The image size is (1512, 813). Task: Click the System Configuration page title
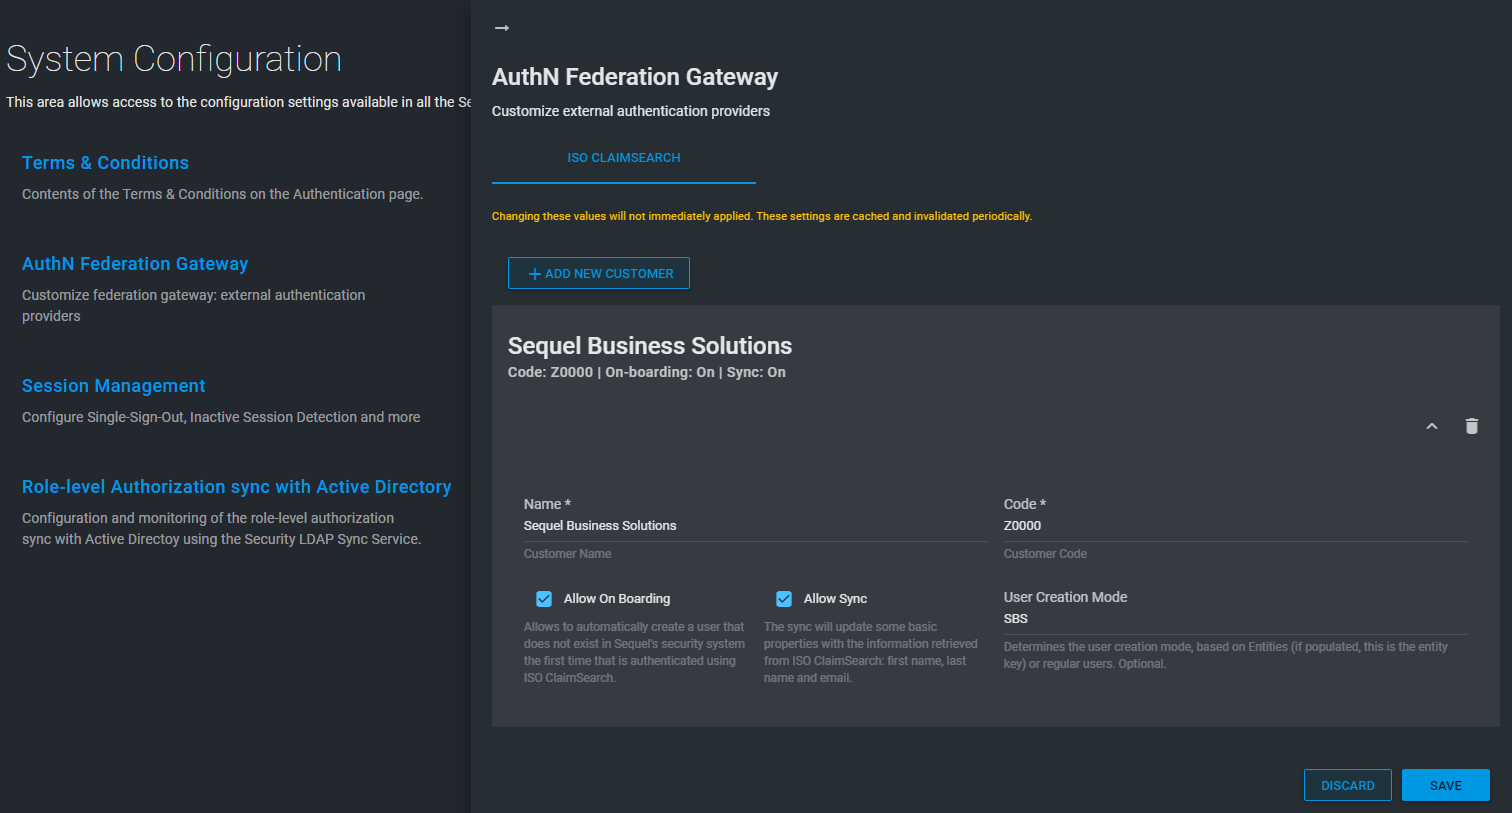point(174,59)
